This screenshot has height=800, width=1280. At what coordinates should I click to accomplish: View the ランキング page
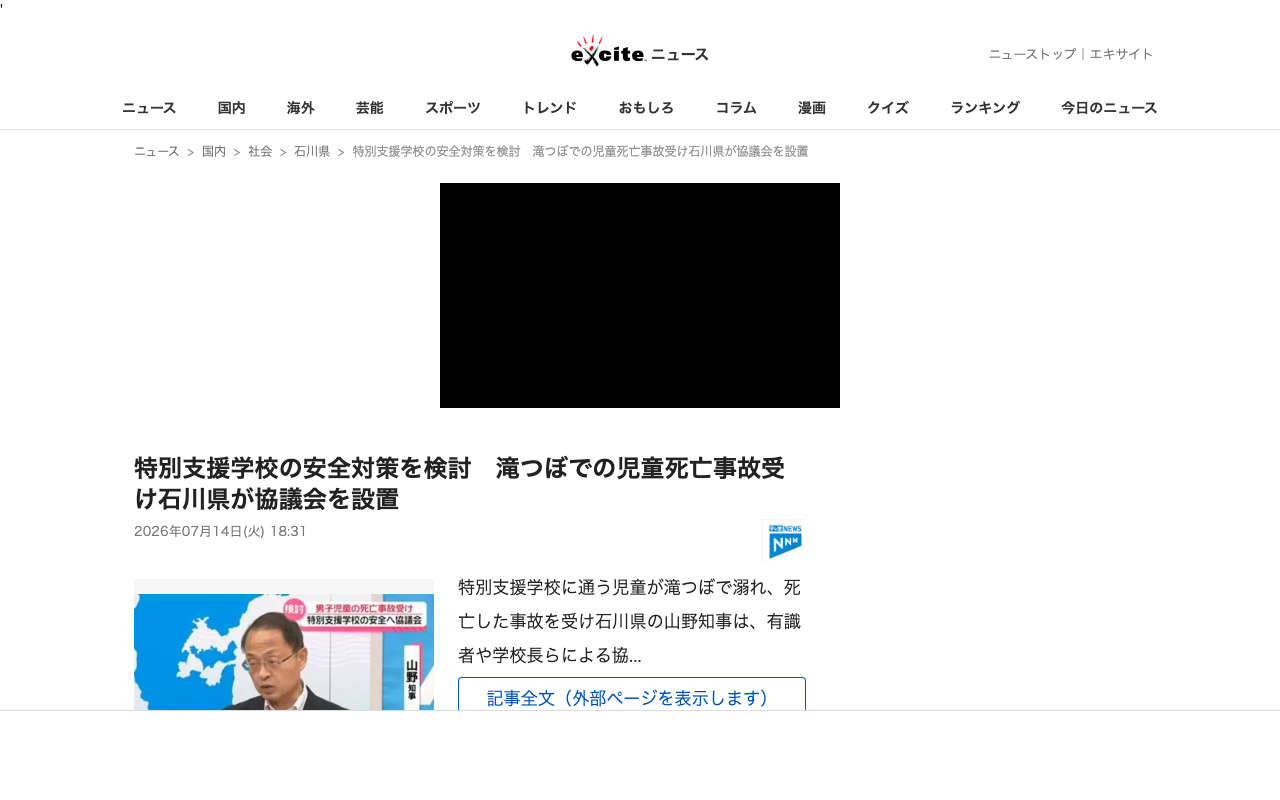click(985, 108)
